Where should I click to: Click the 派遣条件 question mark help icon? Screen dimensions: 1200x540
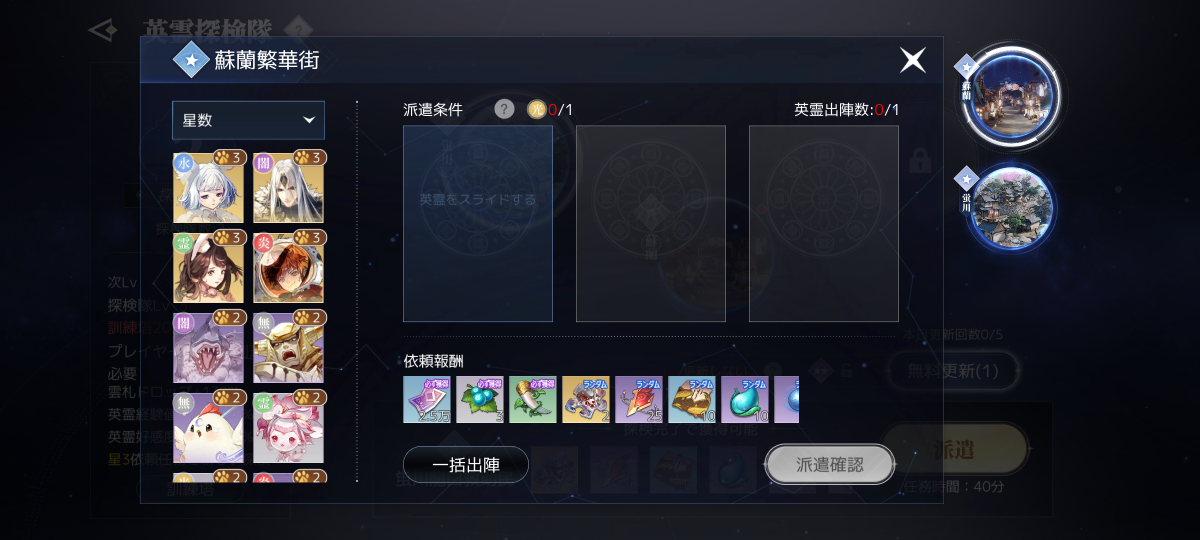click(504, 110)
